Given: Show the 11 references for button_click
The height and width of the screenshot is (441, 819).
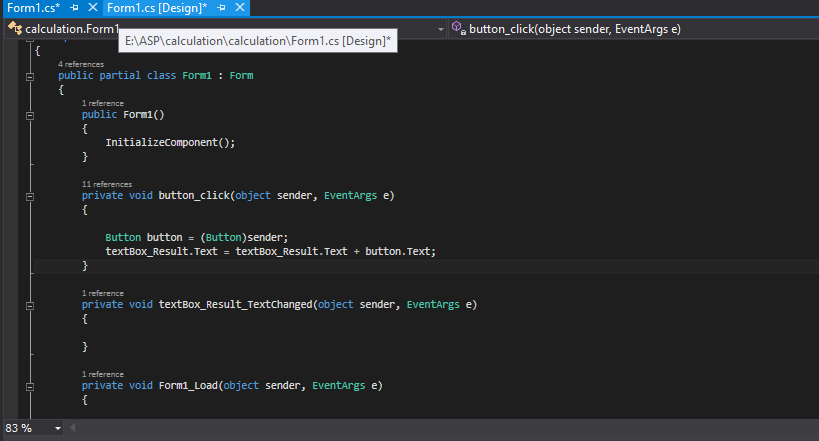Looking at the screenshot, I should point(106,184).
